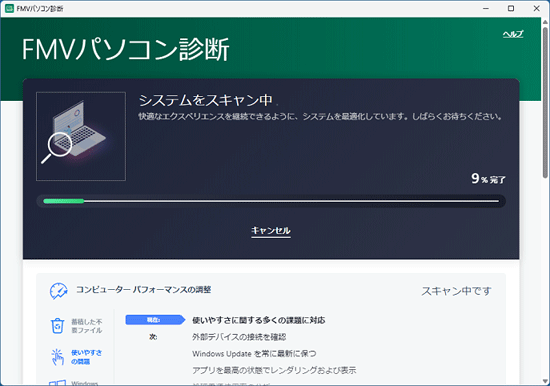Click the blue 現在 status badge
The image size is (550, 386).
(x=155, y=320)
